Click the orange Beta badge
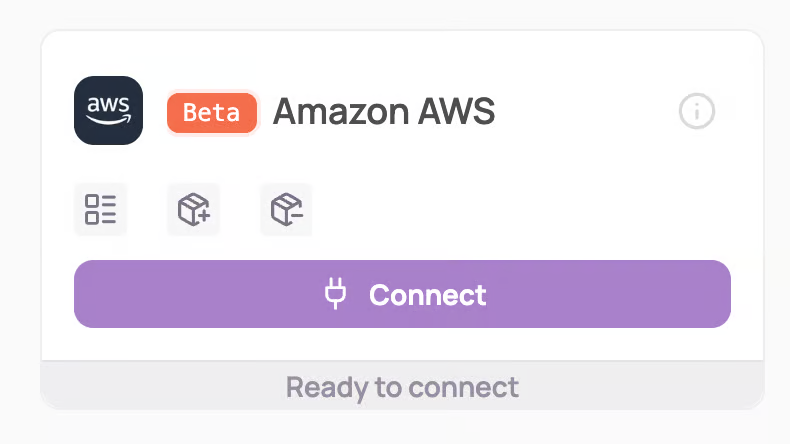Screen dimensions: 790x444 (x=212, y=113)
